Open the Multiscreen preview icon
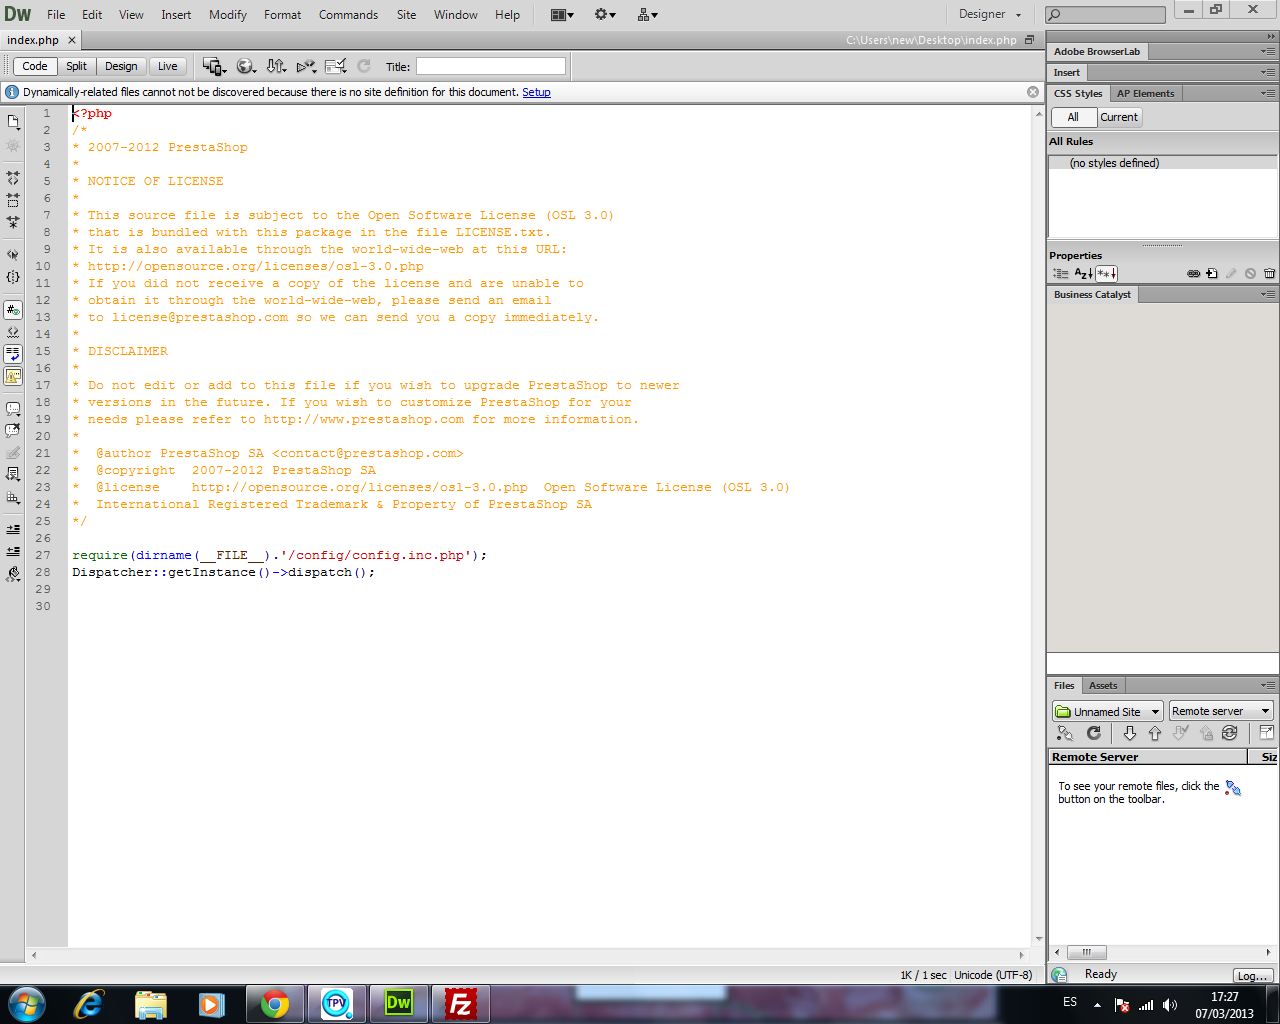The width and height of the screenshot is (1280, 1024). (x=214, y=66)
